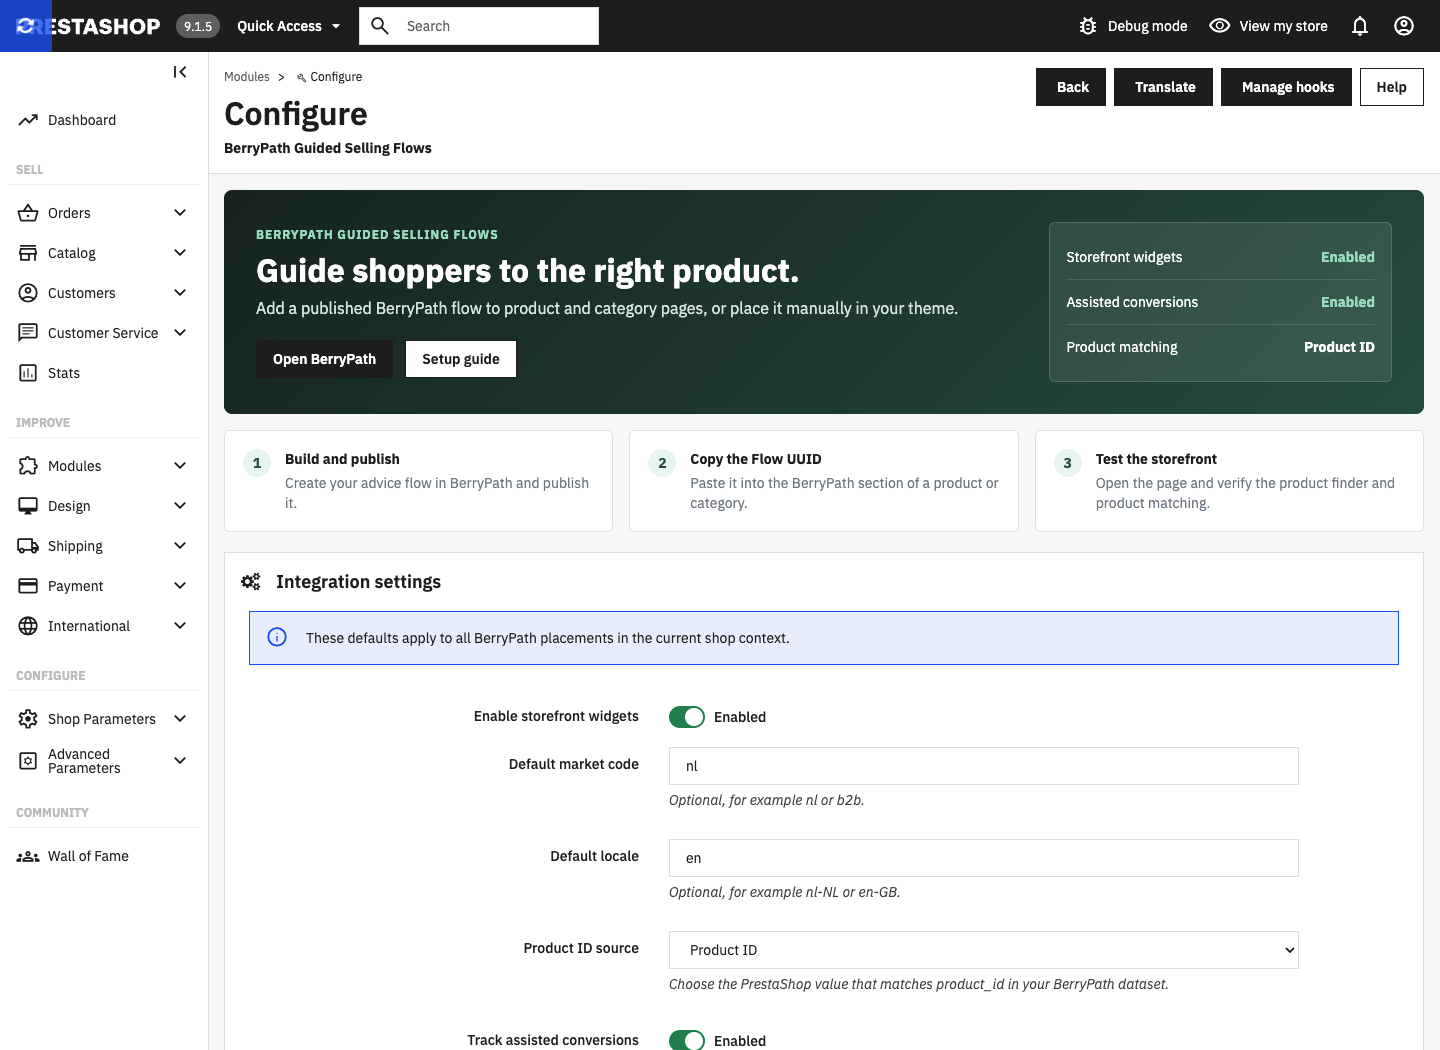The height and width of the screenshot is (1050, 1440).
Task: Open the Quick Access dropdown
Action: [289, 26]
